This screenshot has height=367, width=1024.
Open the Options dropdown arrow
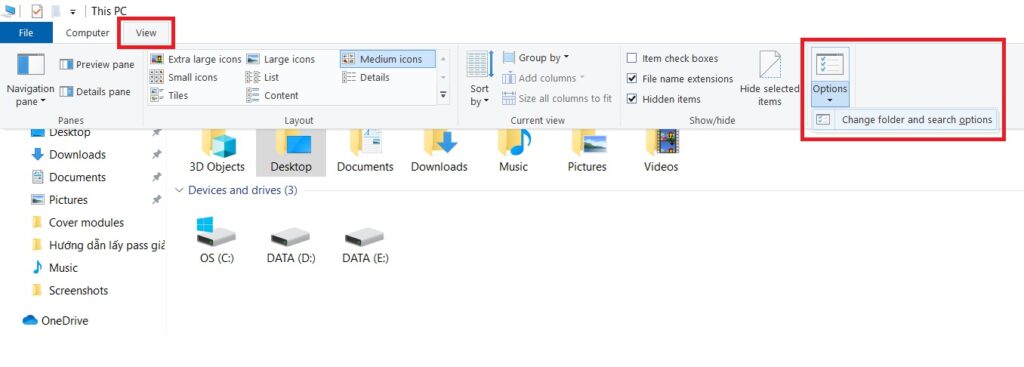830,101
